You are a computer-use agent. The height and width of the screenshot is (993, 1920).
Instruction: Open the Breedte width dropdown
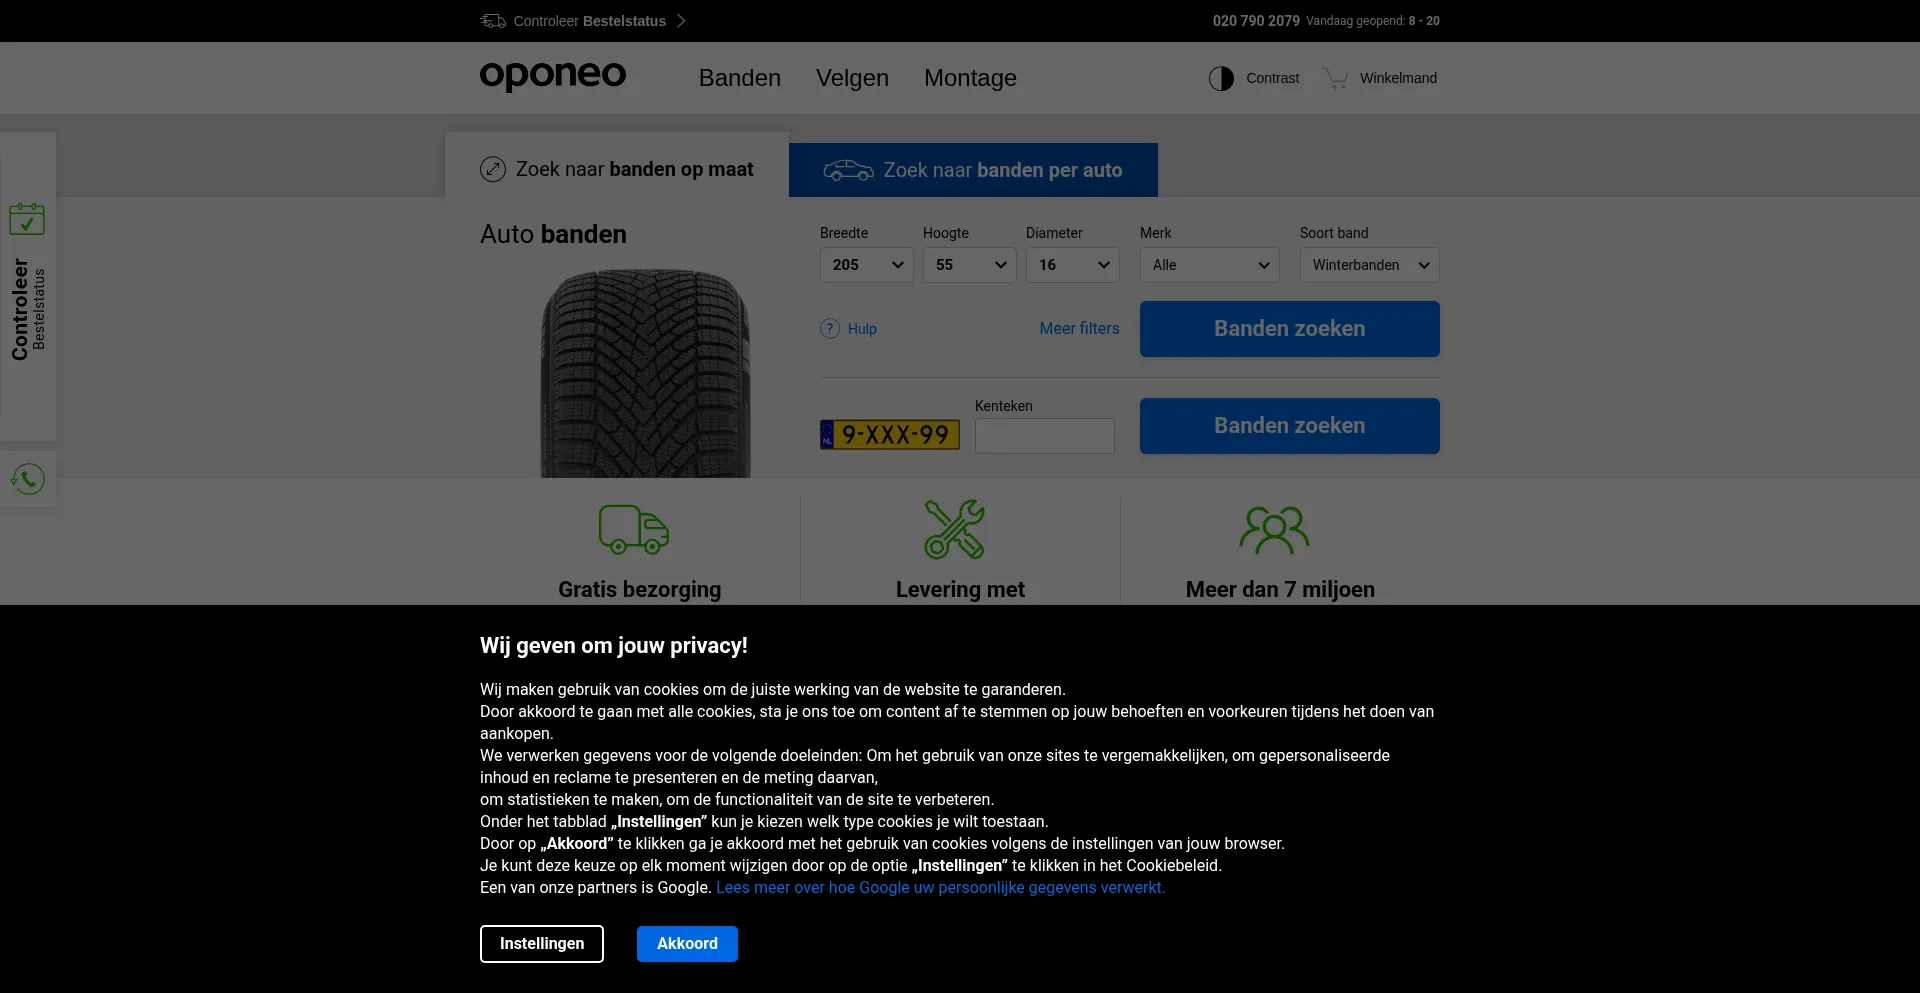(x=866, y=265)
